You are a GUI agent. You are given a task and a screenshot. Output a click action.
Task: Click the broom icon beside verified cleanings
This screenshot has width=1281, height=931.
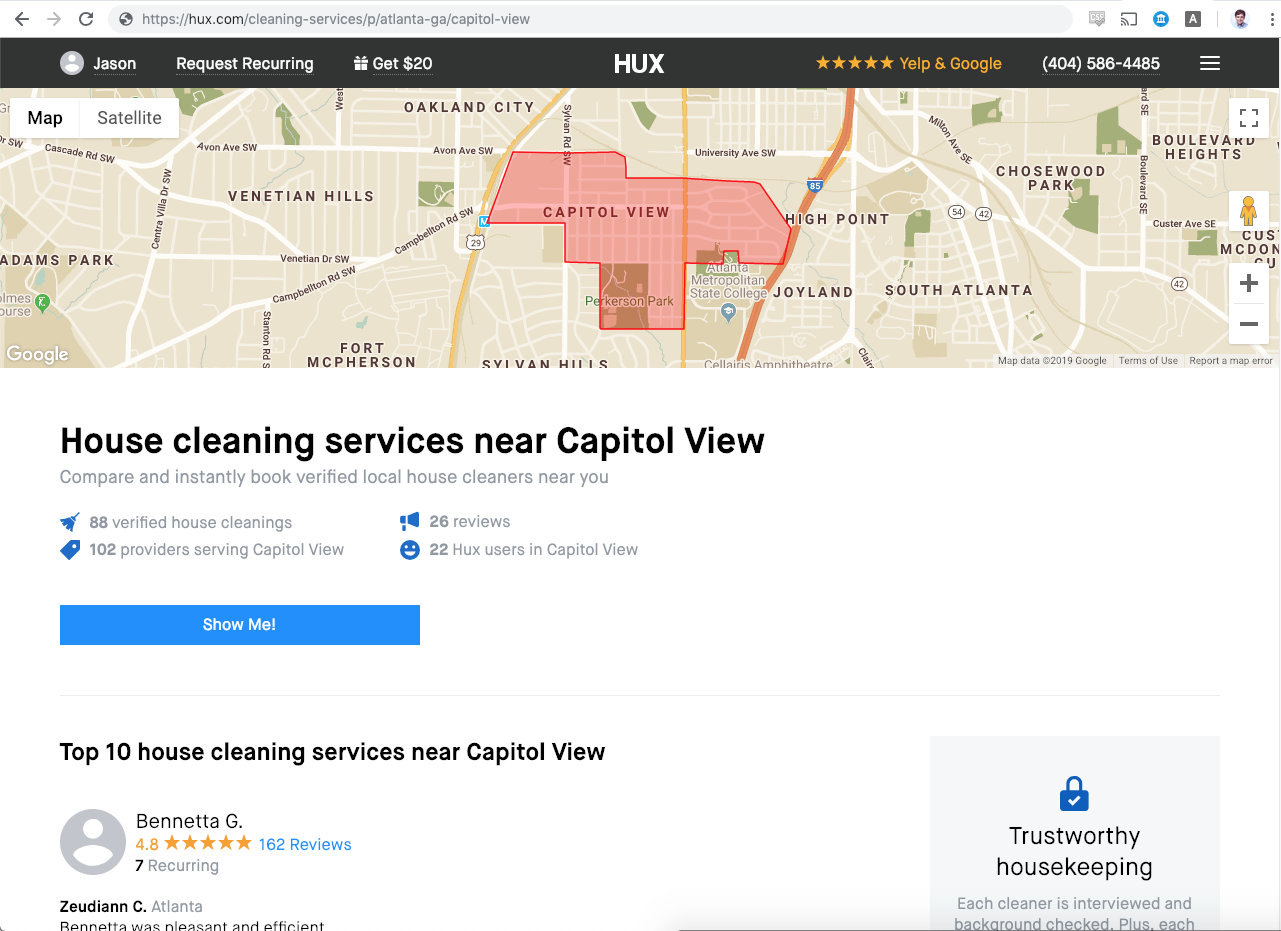pos(70,522)
